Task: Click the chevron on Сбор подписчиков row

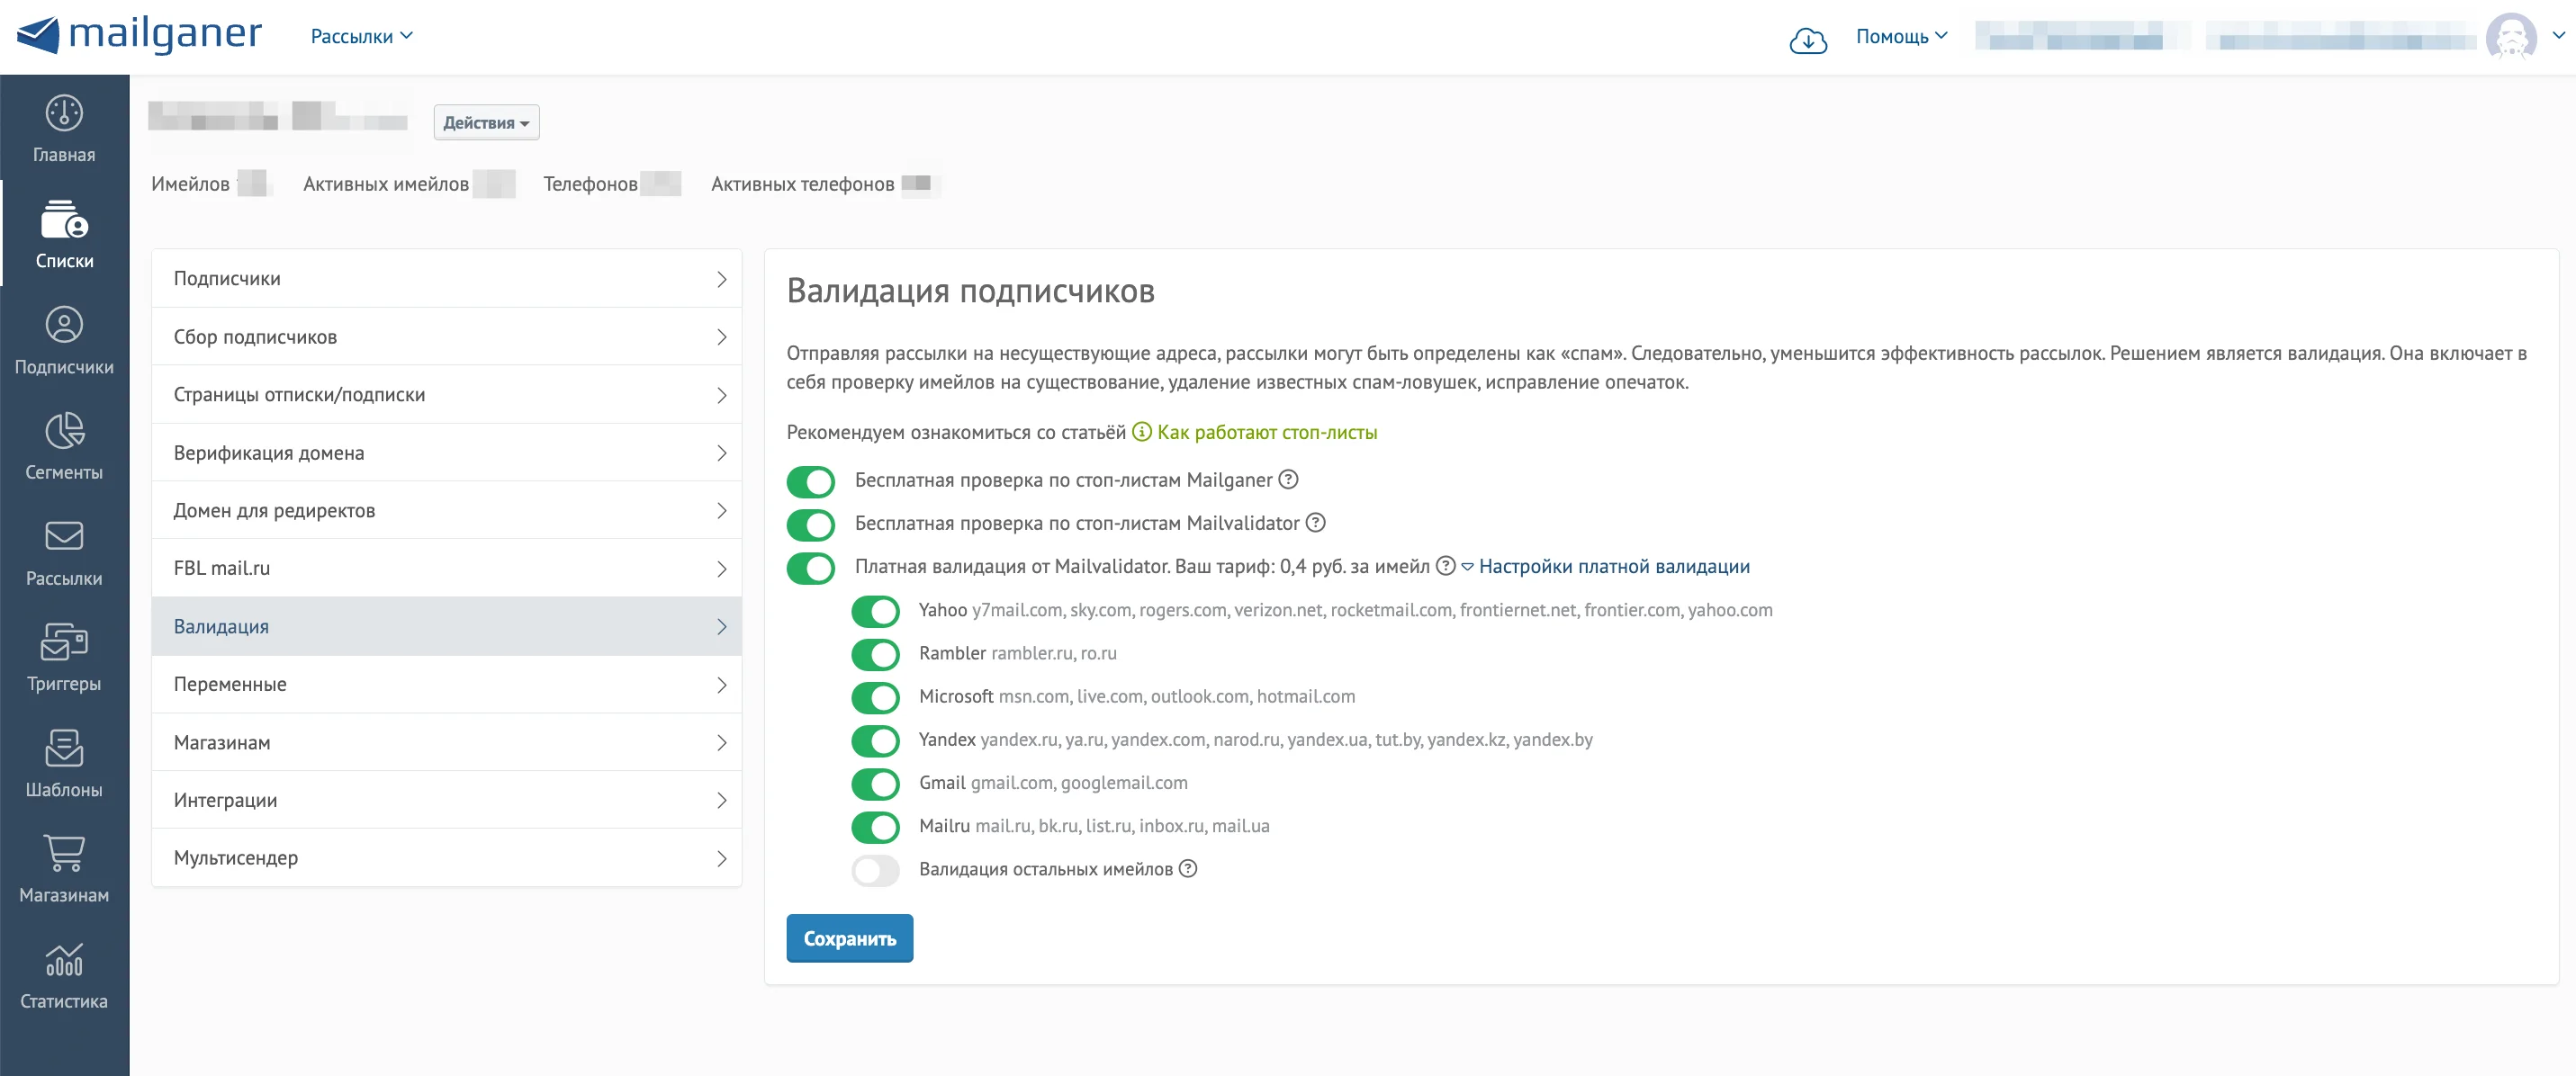Action: (721, 337)
